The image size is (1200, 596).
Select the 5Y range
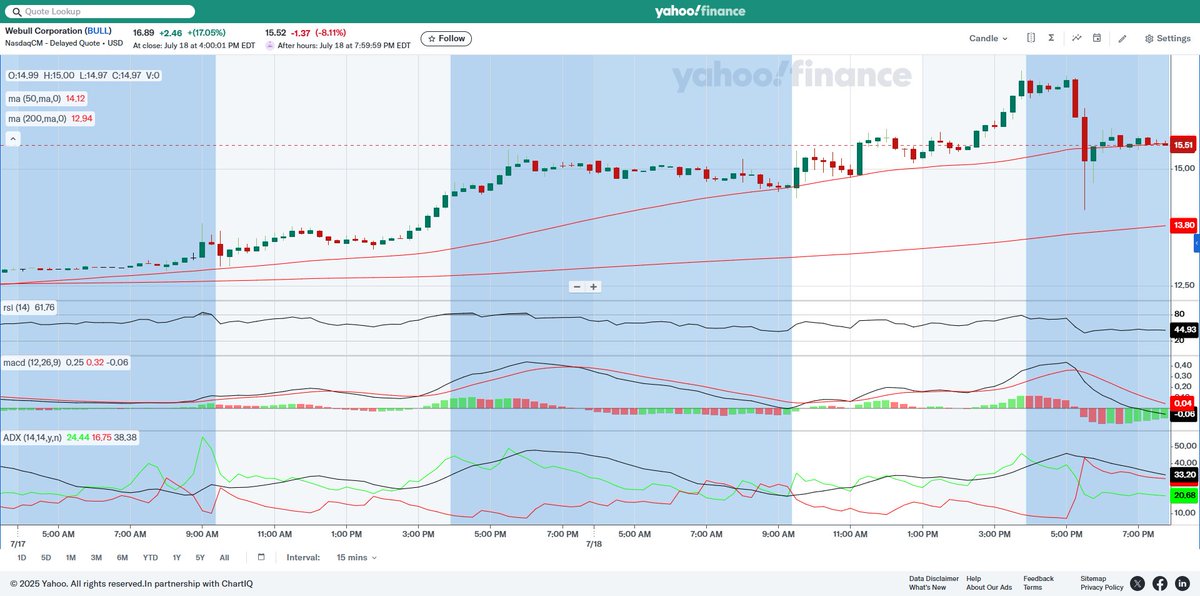(200, 557)
